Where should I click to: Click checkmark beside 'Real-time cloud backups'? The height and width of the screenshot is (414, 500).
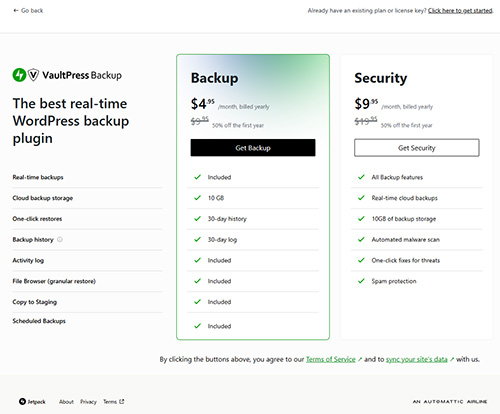tap(361, 198)
